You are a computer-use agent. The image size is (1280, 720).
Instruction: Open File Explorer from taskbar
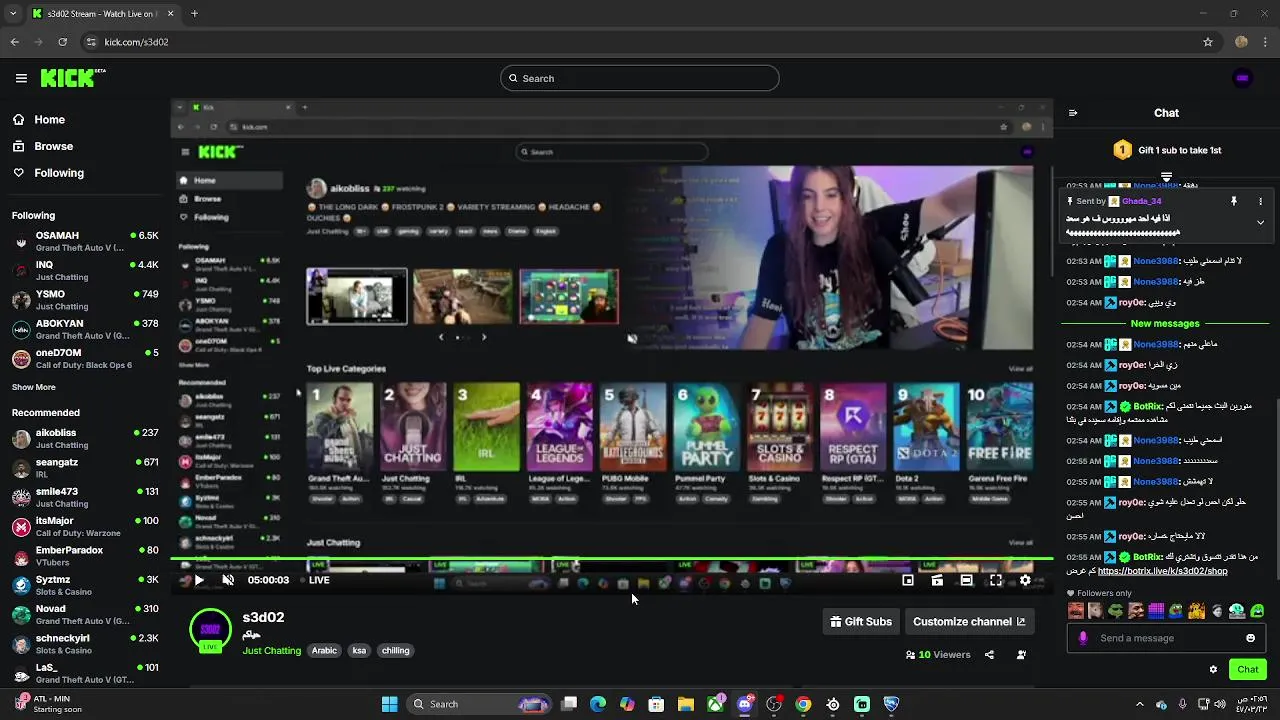[x=685, y=704]
